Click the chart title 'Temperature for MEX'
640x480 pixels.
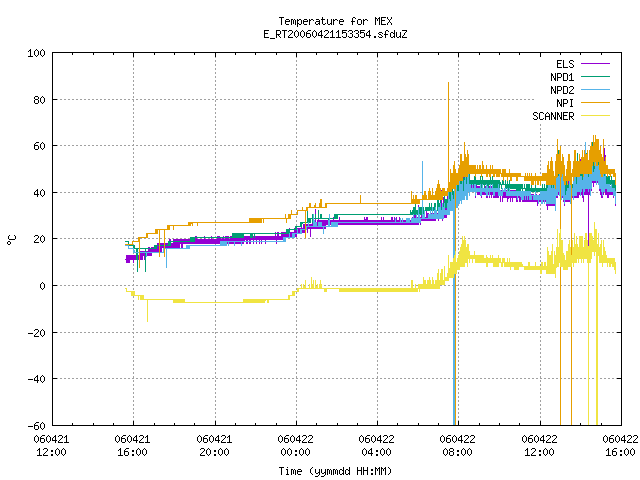(x=335, y=21)
